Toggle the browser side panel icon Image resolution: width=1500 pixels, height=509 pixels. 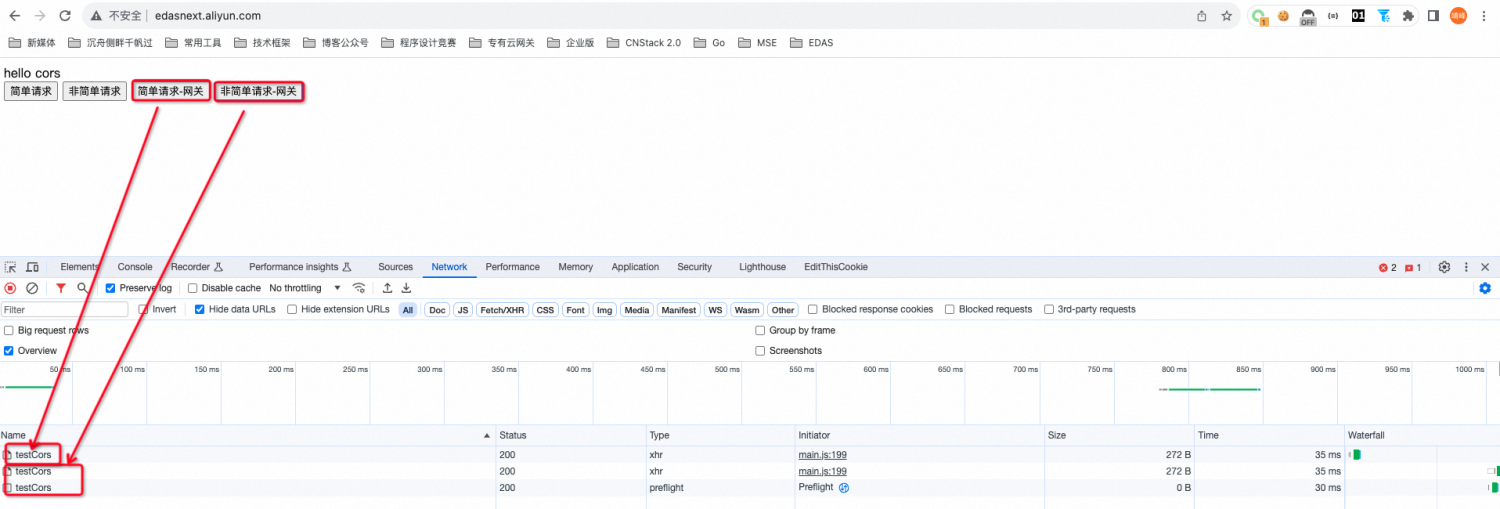coord(1434,16)
